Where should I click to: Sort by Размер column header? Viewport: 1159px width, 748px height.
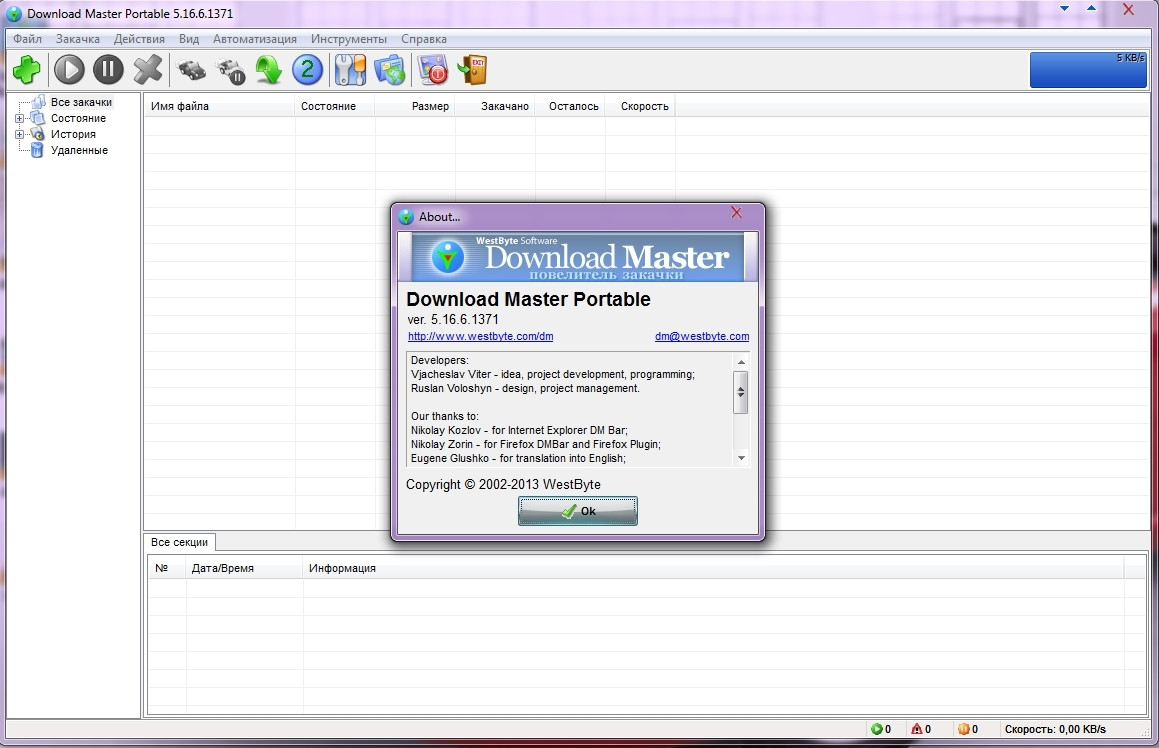point(415,106)
